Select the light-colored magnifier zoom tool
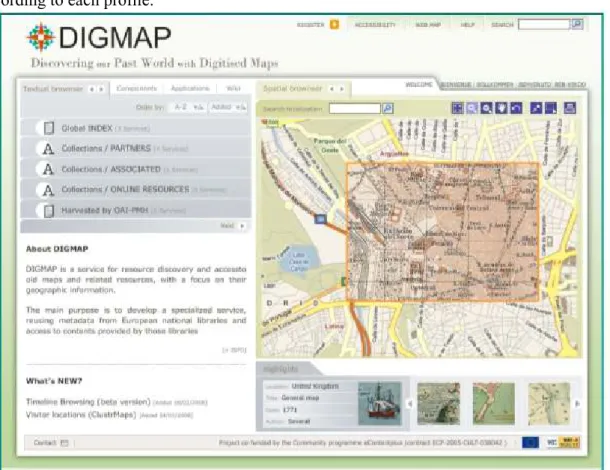Screen dimensions: 610x470 tap(472, 108)
